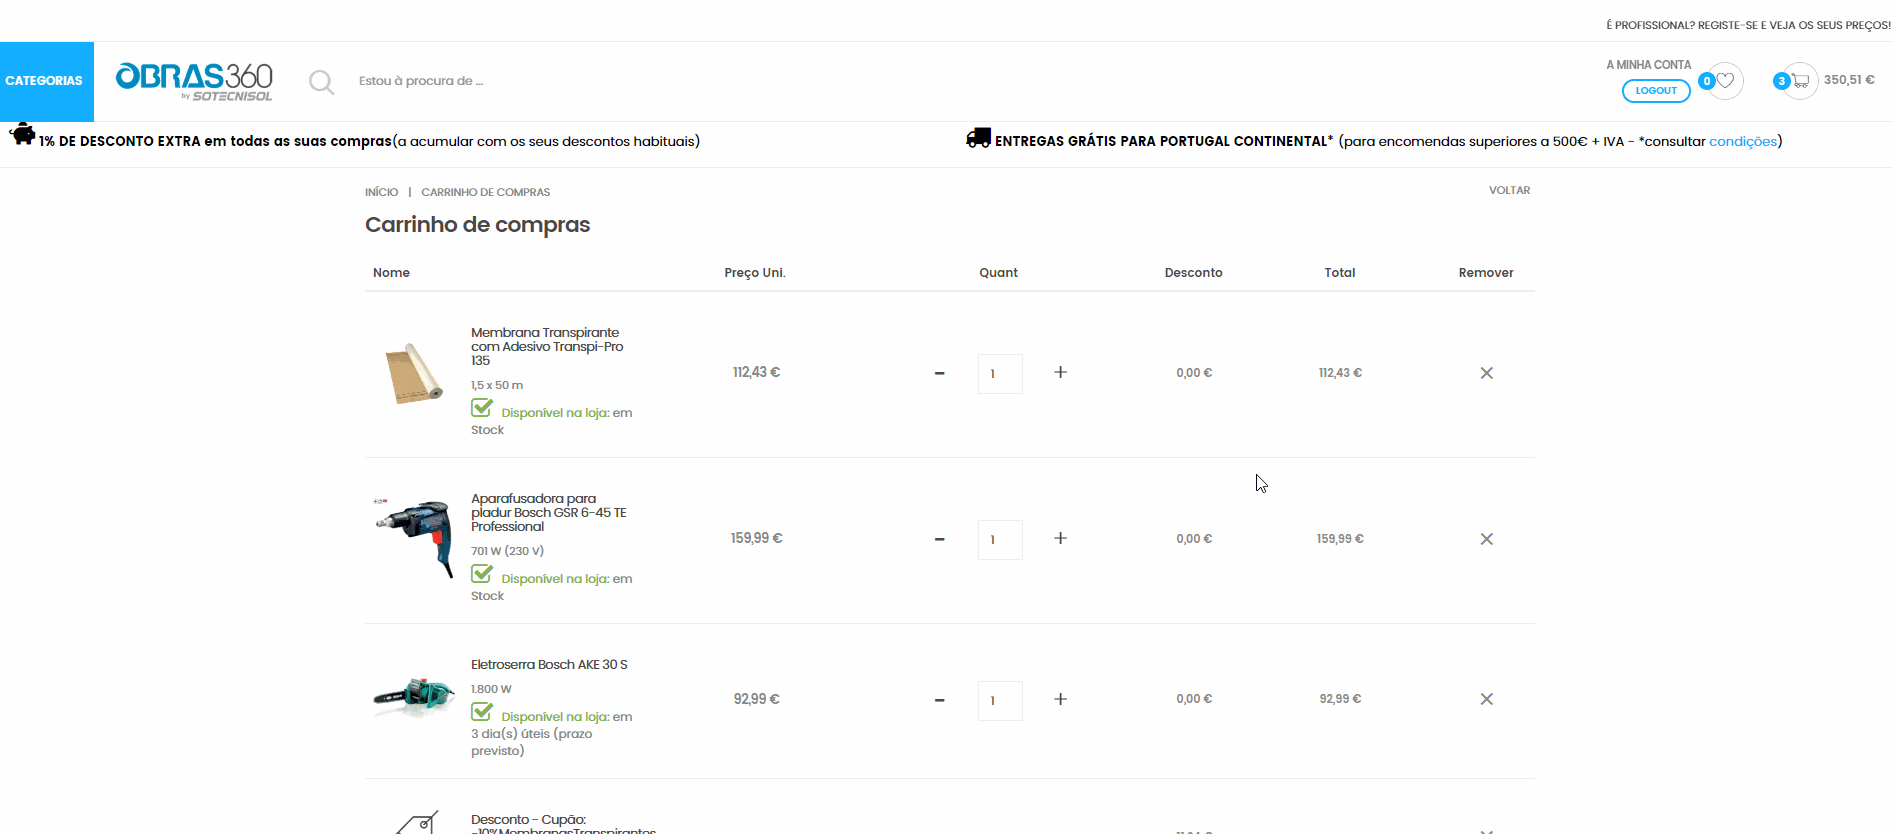Edit quantity field for Membrana Transpirante
Screen dimensions: 1892x834
click(x=1000, y=374)
